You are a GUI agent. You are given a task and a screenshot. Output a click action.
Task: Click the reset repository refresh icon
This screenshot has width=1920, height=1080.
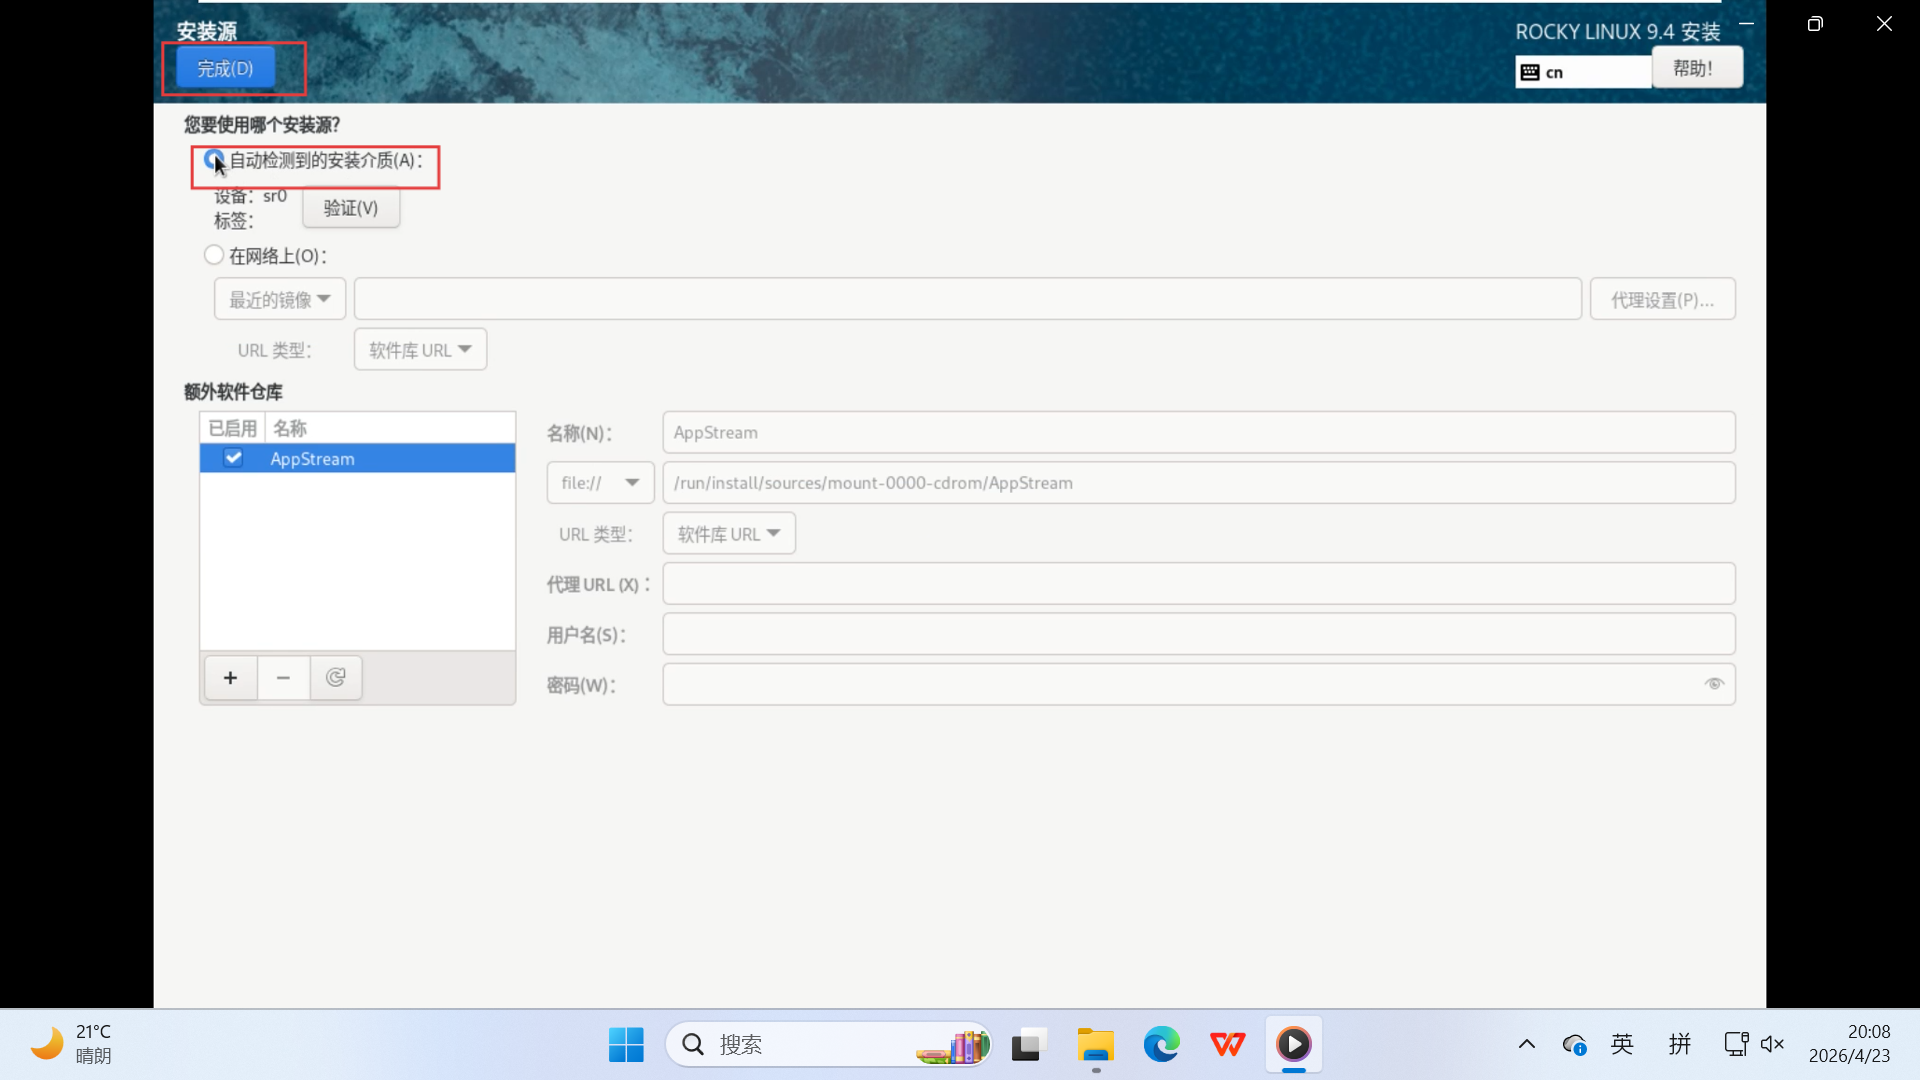click(336, 678)
